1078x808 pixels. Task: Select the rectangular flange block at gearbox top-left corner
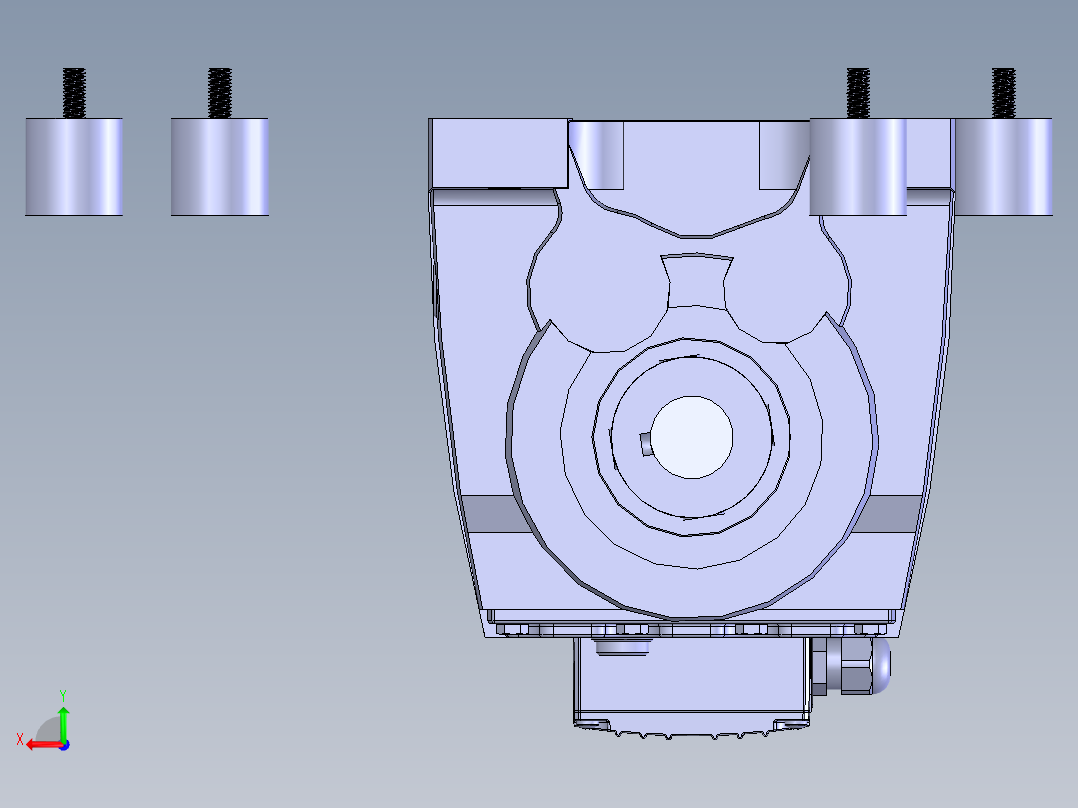click(x=499, y=153)
